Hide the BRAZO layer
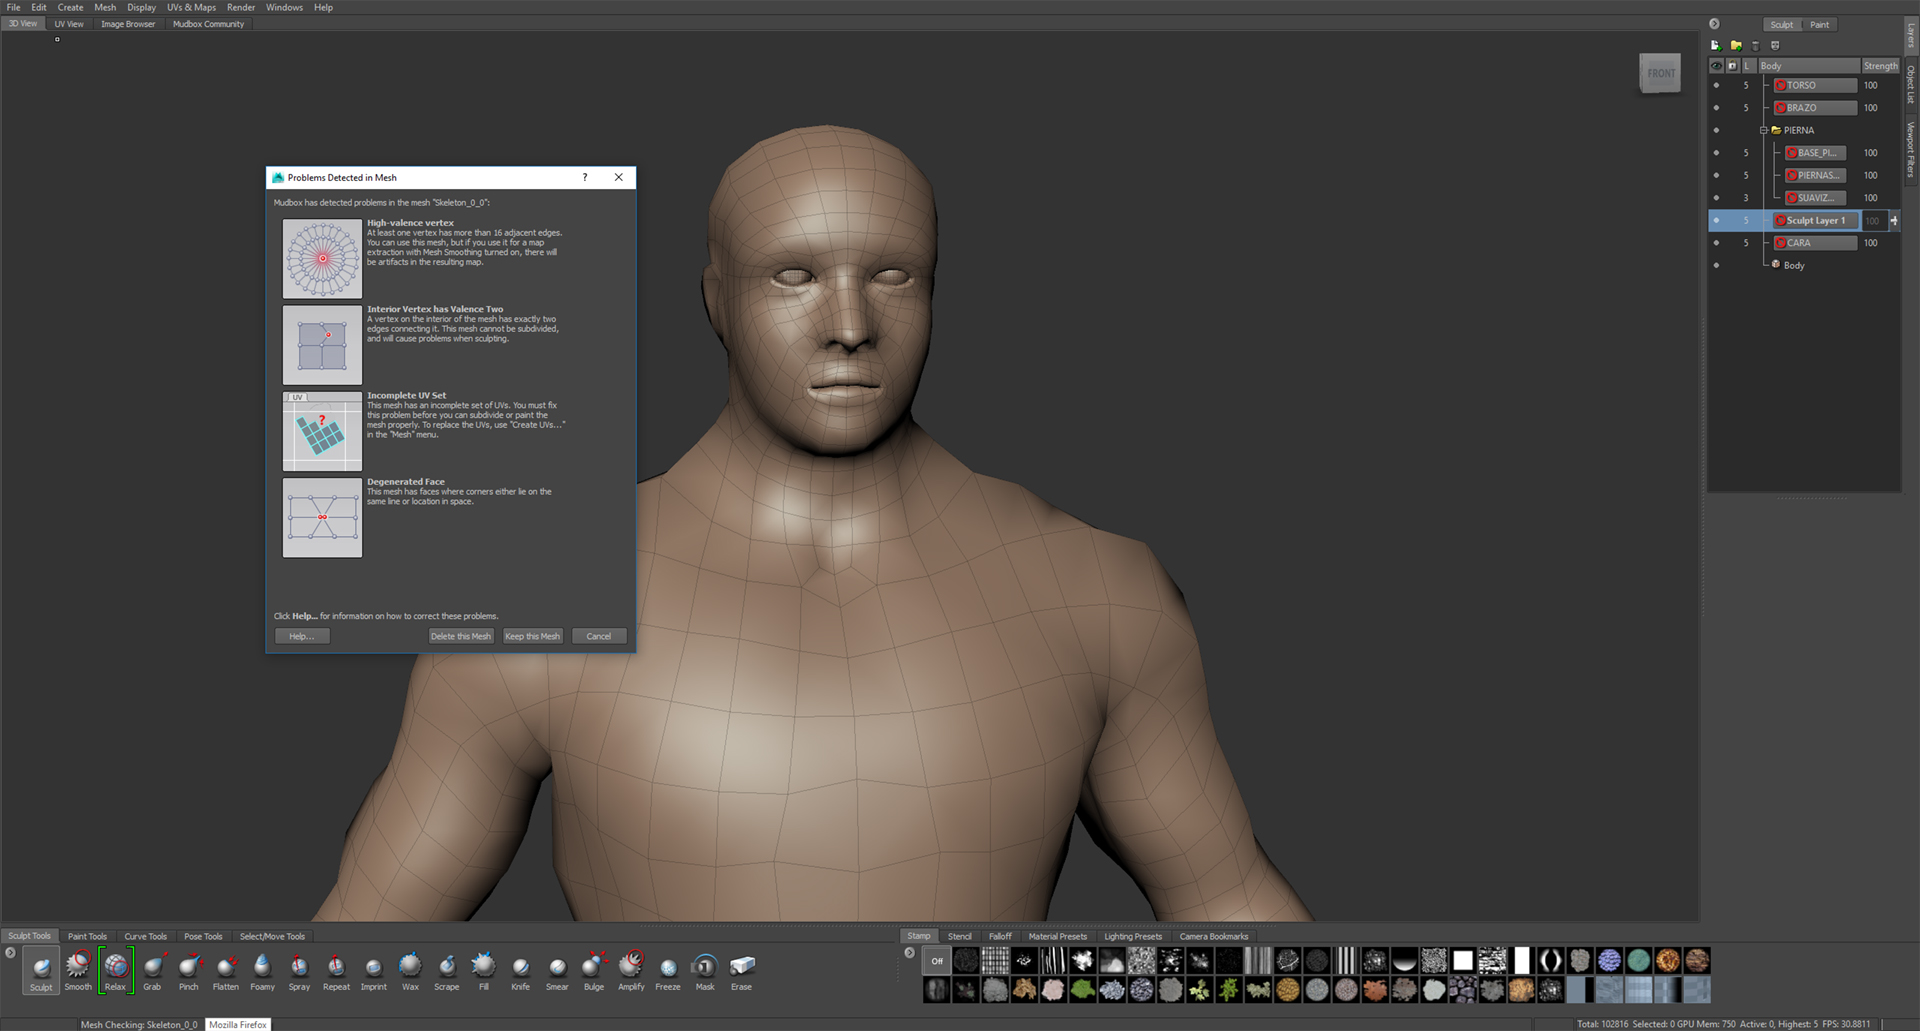The image size is (1920, 1031). click(x=1717, y=108)
